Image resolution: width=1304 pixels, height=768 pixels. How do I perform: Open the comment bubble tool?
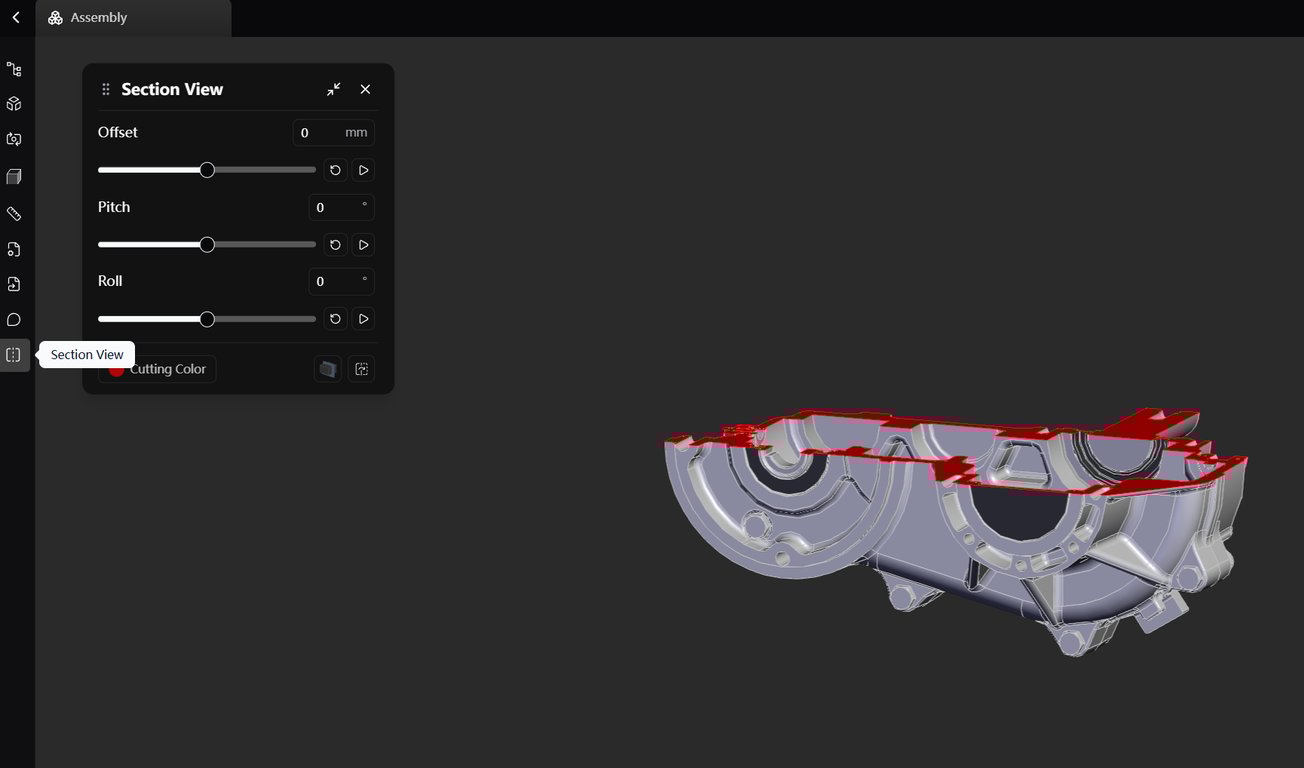point(14,320)
